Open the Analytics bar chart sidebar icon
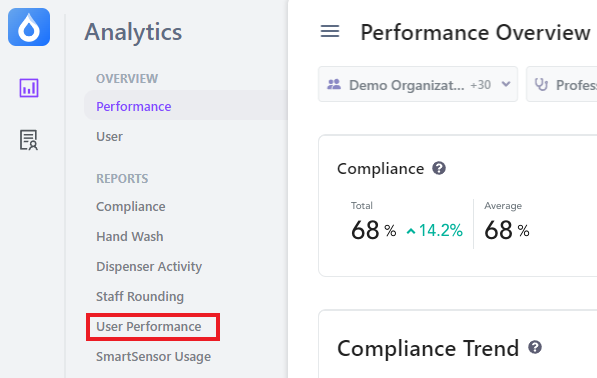Viewport: 597px width, 378px height. coord(29,88)
